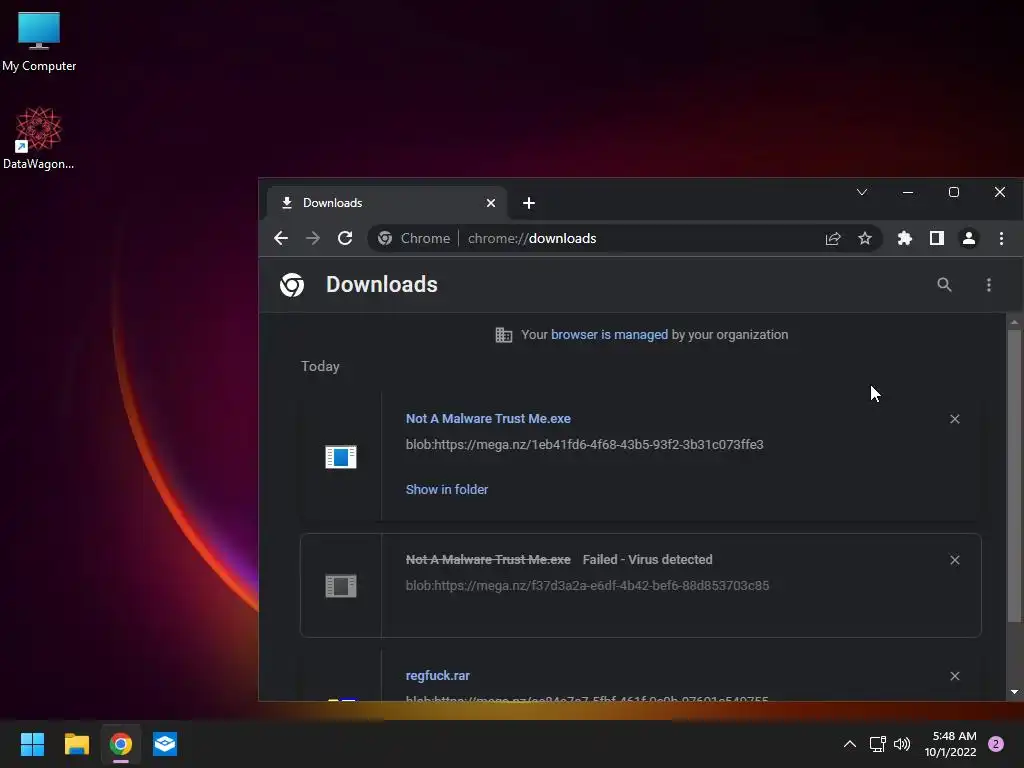Click scrollbar up arrow in downloads
Screen dimensions: 1024x768
click(1014, 322)
